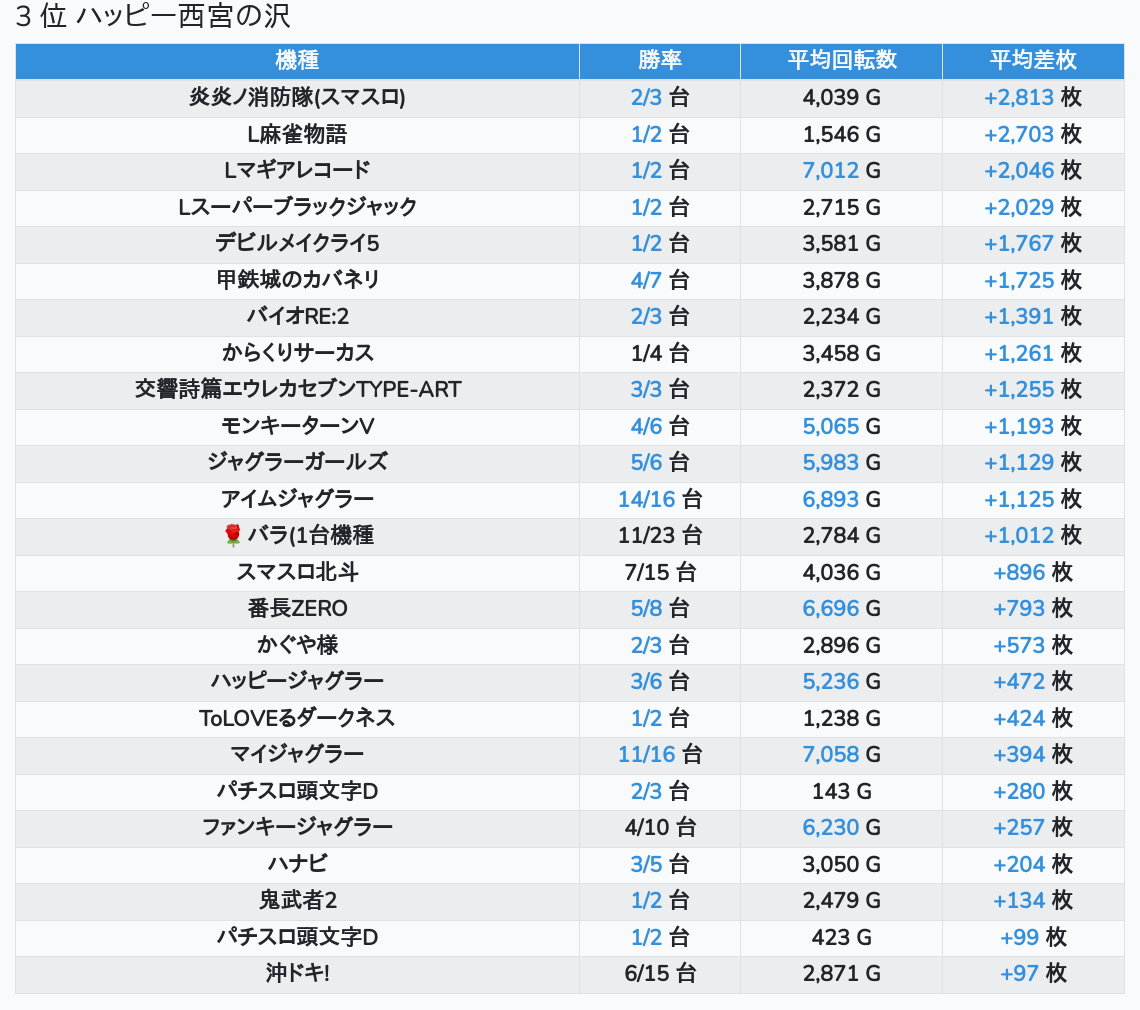
Task: Click パチスロ頭文字D in the 143 G row
Action: (297, 791)
